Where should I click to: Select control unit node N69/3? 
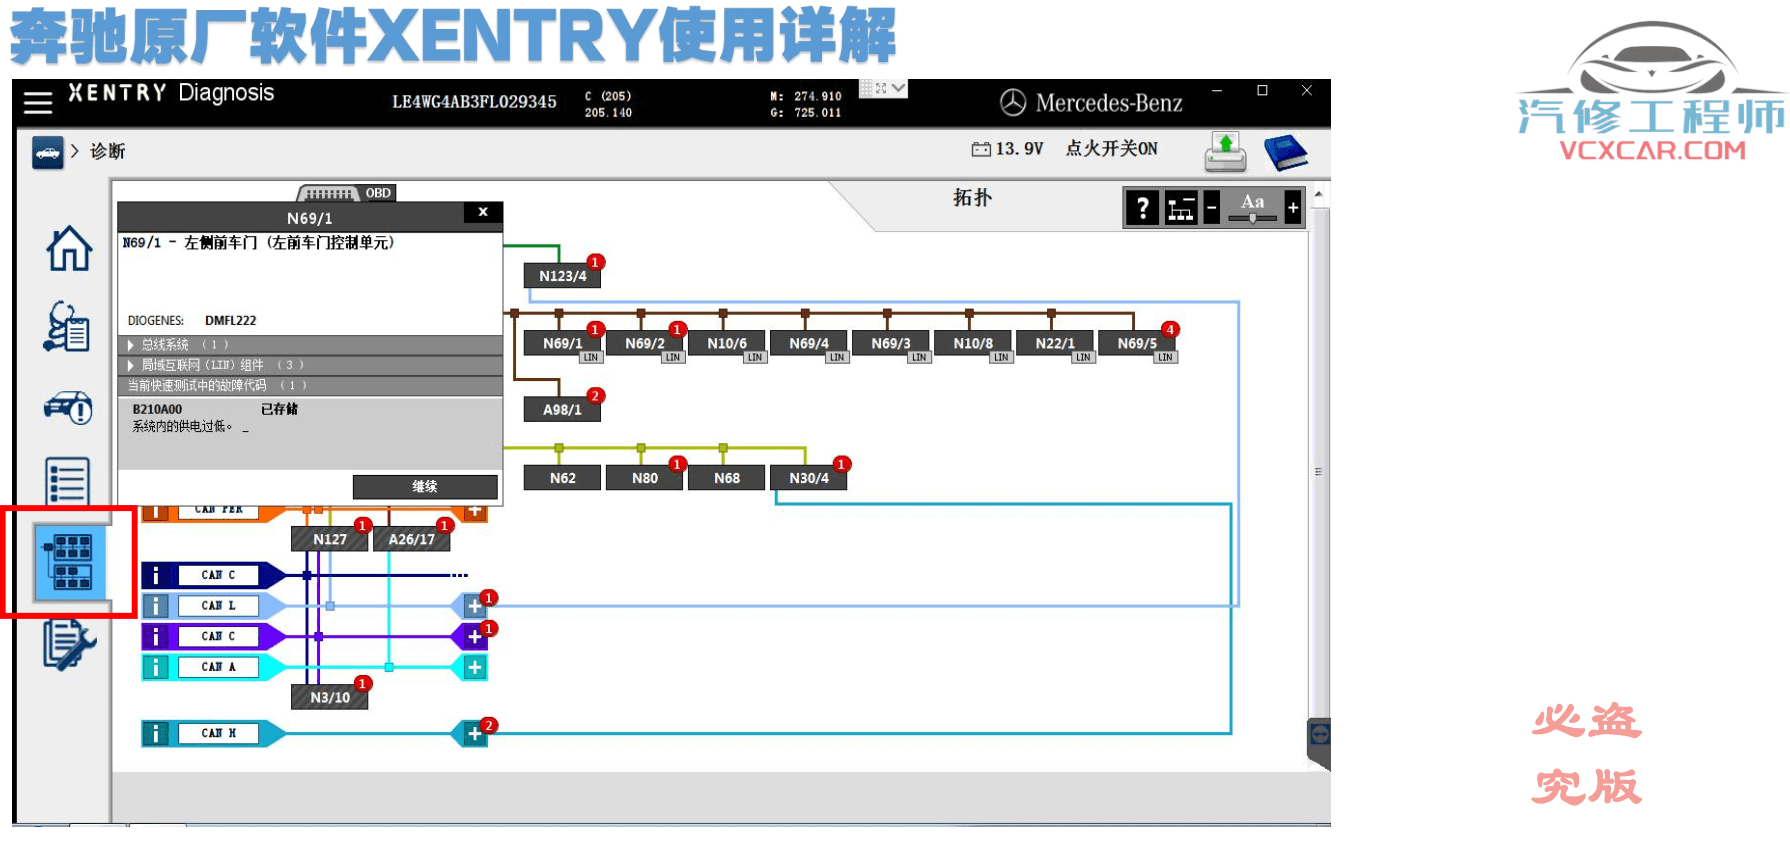click(x=891, y=343)
